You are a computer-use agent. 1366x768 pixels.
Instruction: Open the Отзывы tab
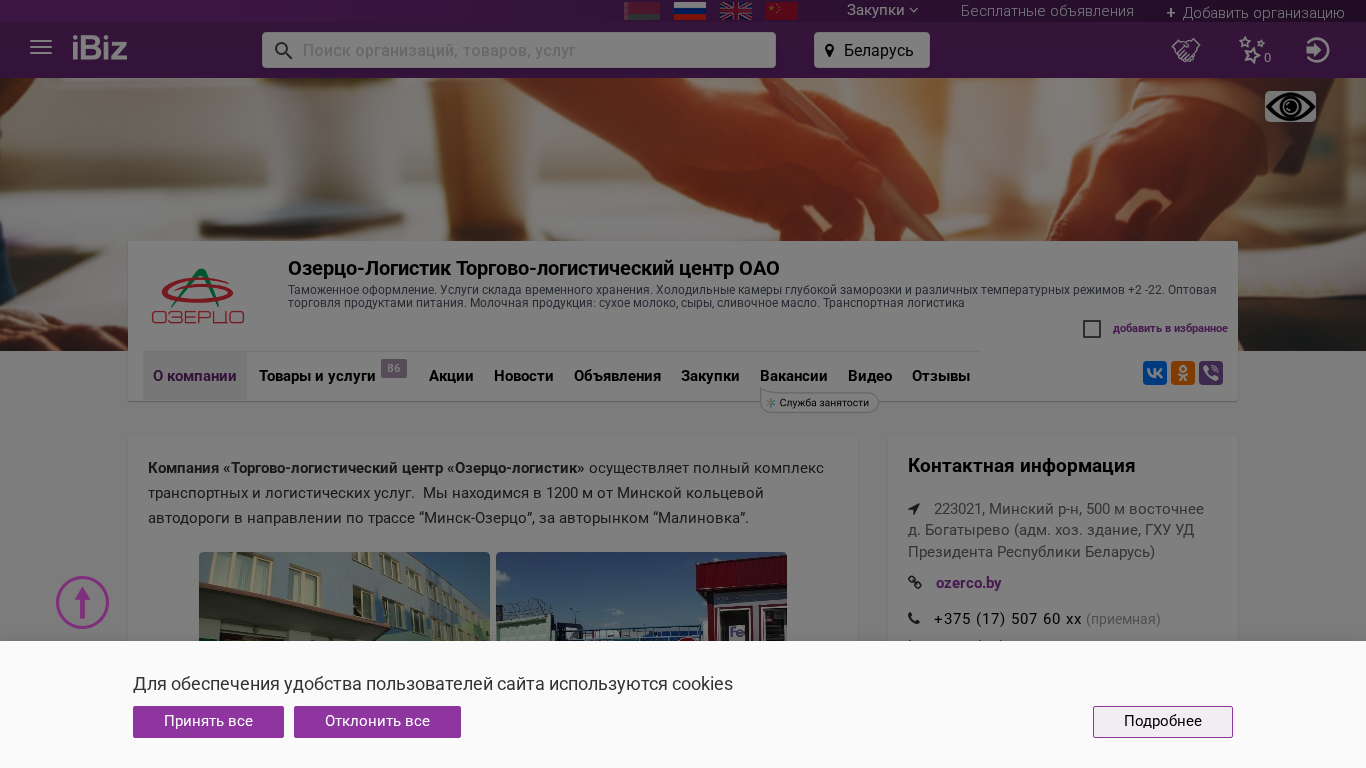point(941,376)
